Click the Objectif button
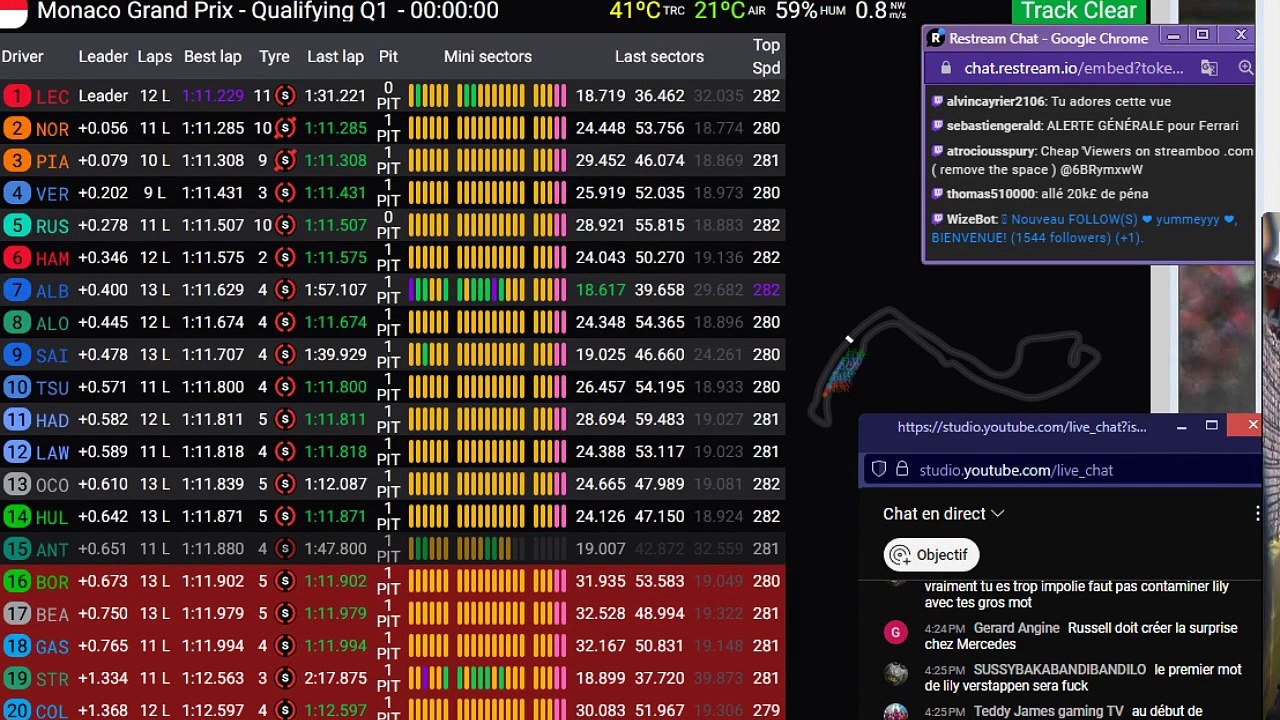 (x=931, y=555)
